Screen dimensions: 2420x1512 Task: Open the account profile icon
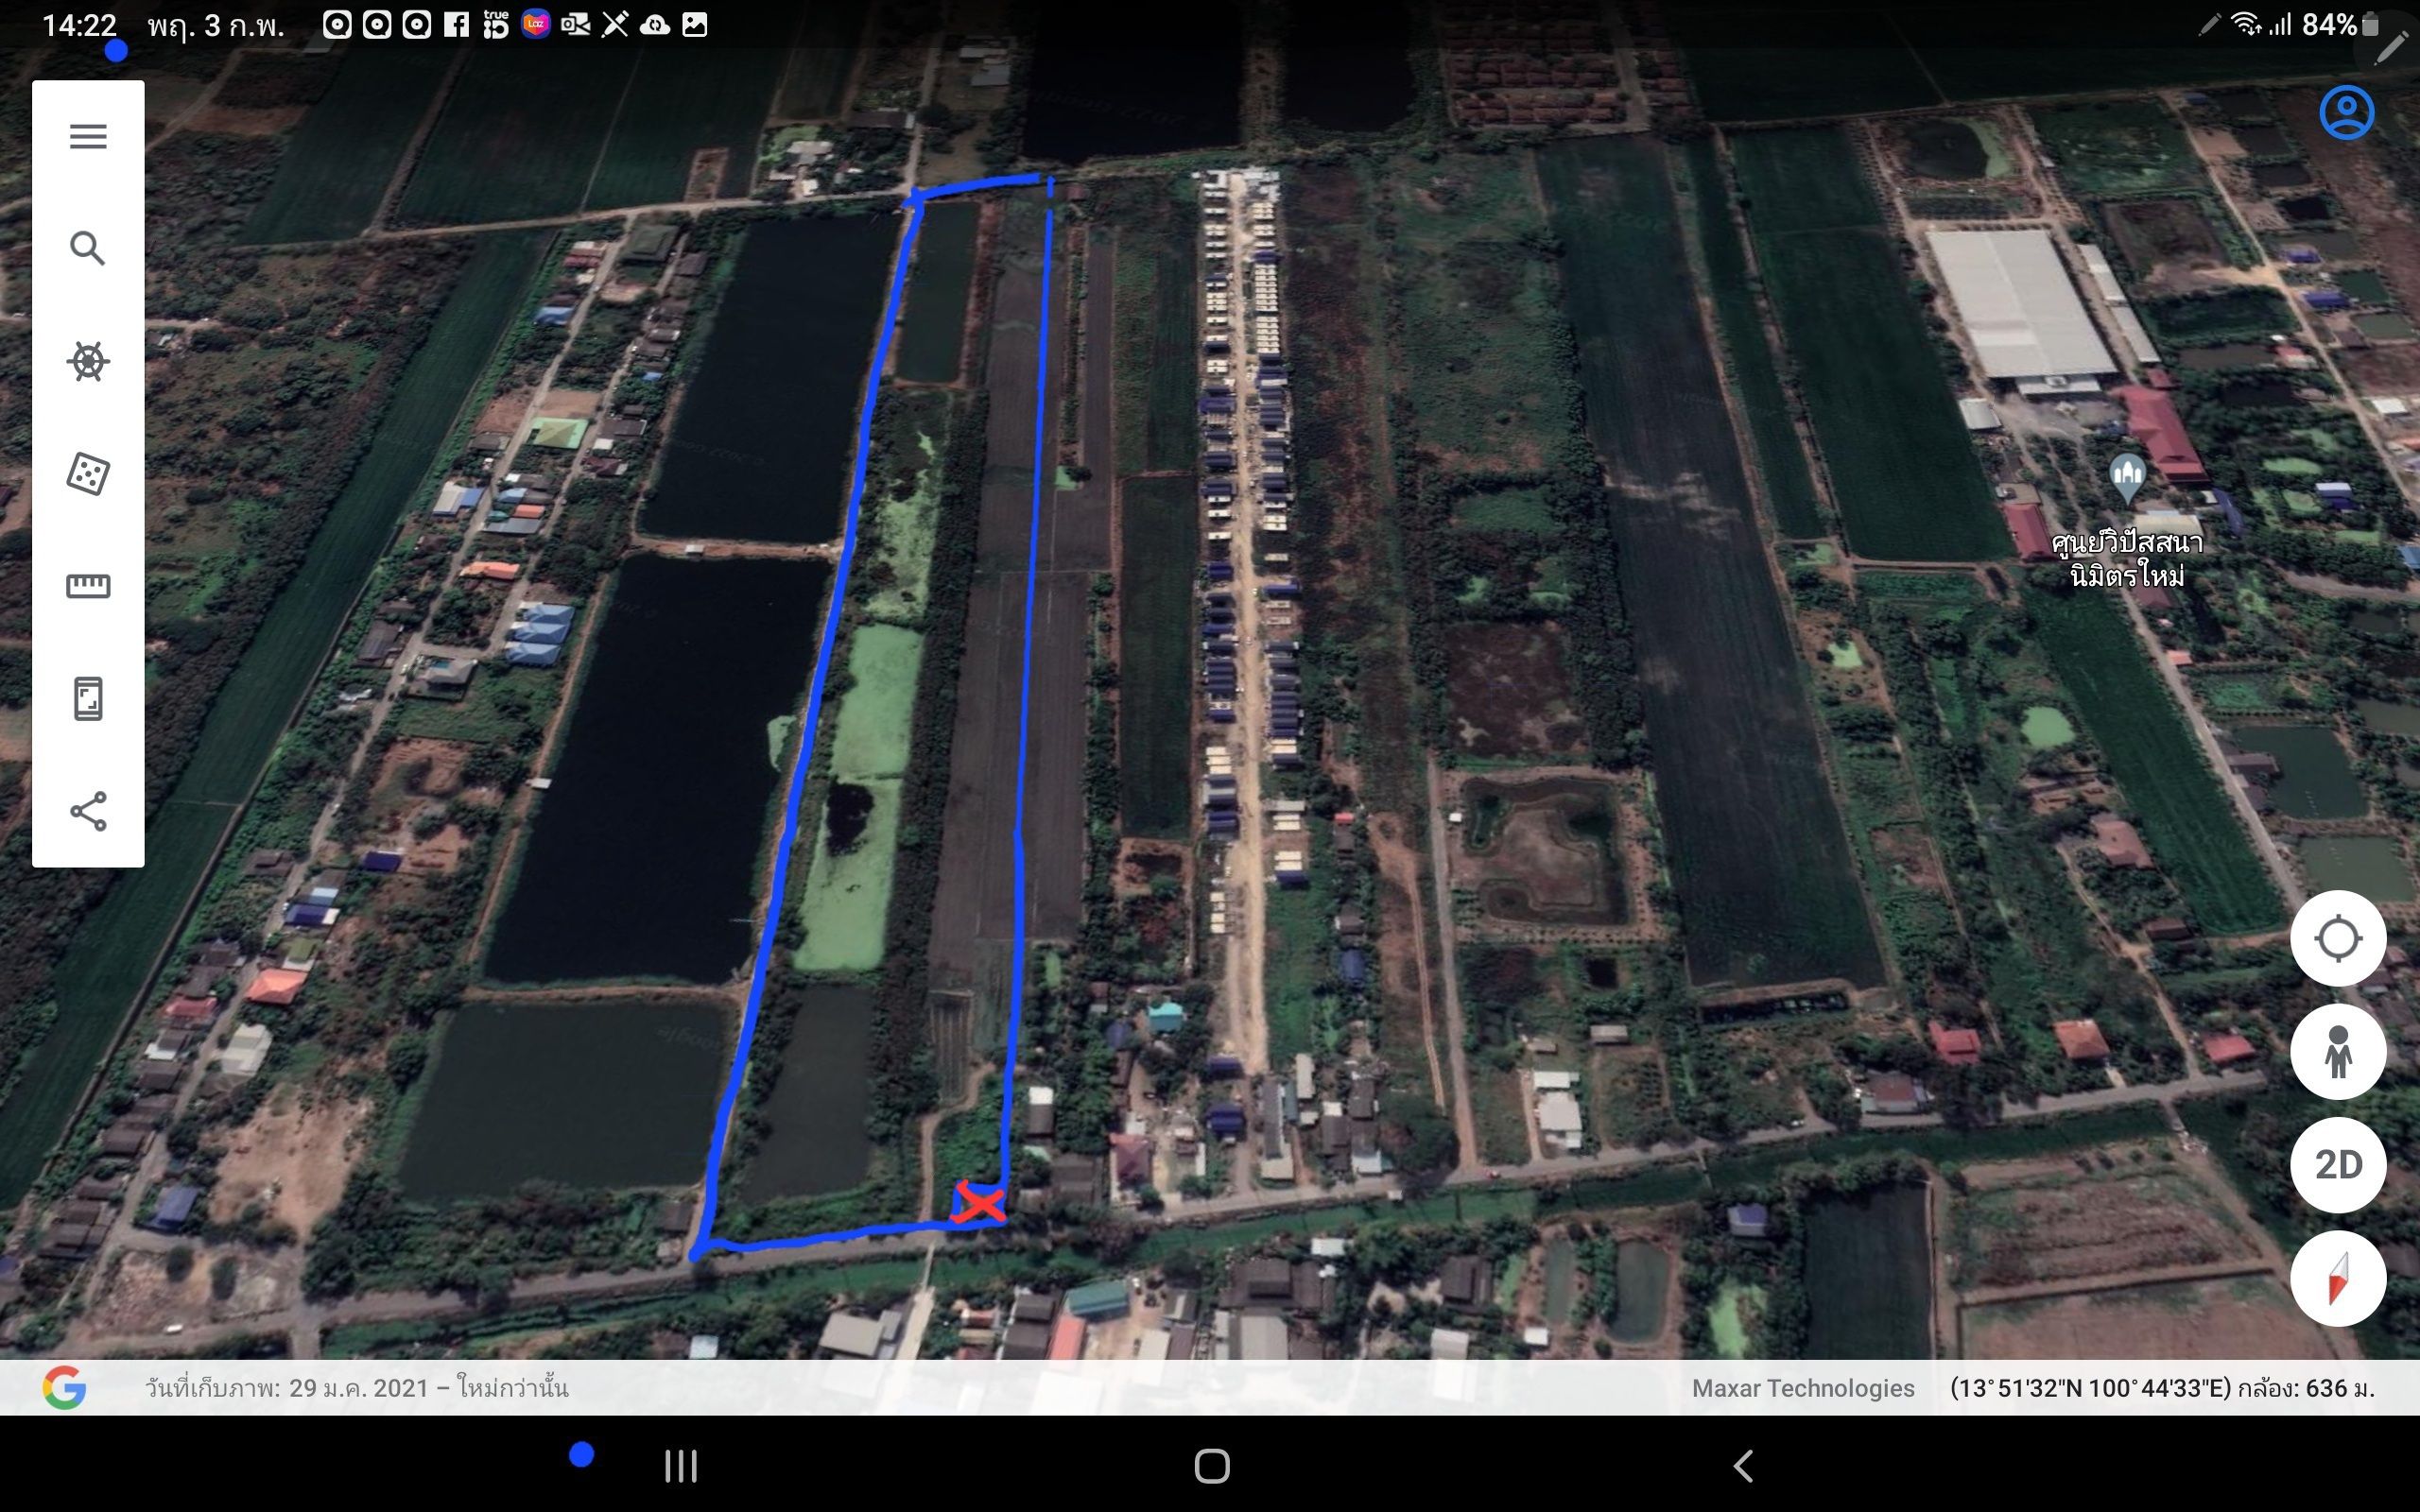(x=2346, y=112)
